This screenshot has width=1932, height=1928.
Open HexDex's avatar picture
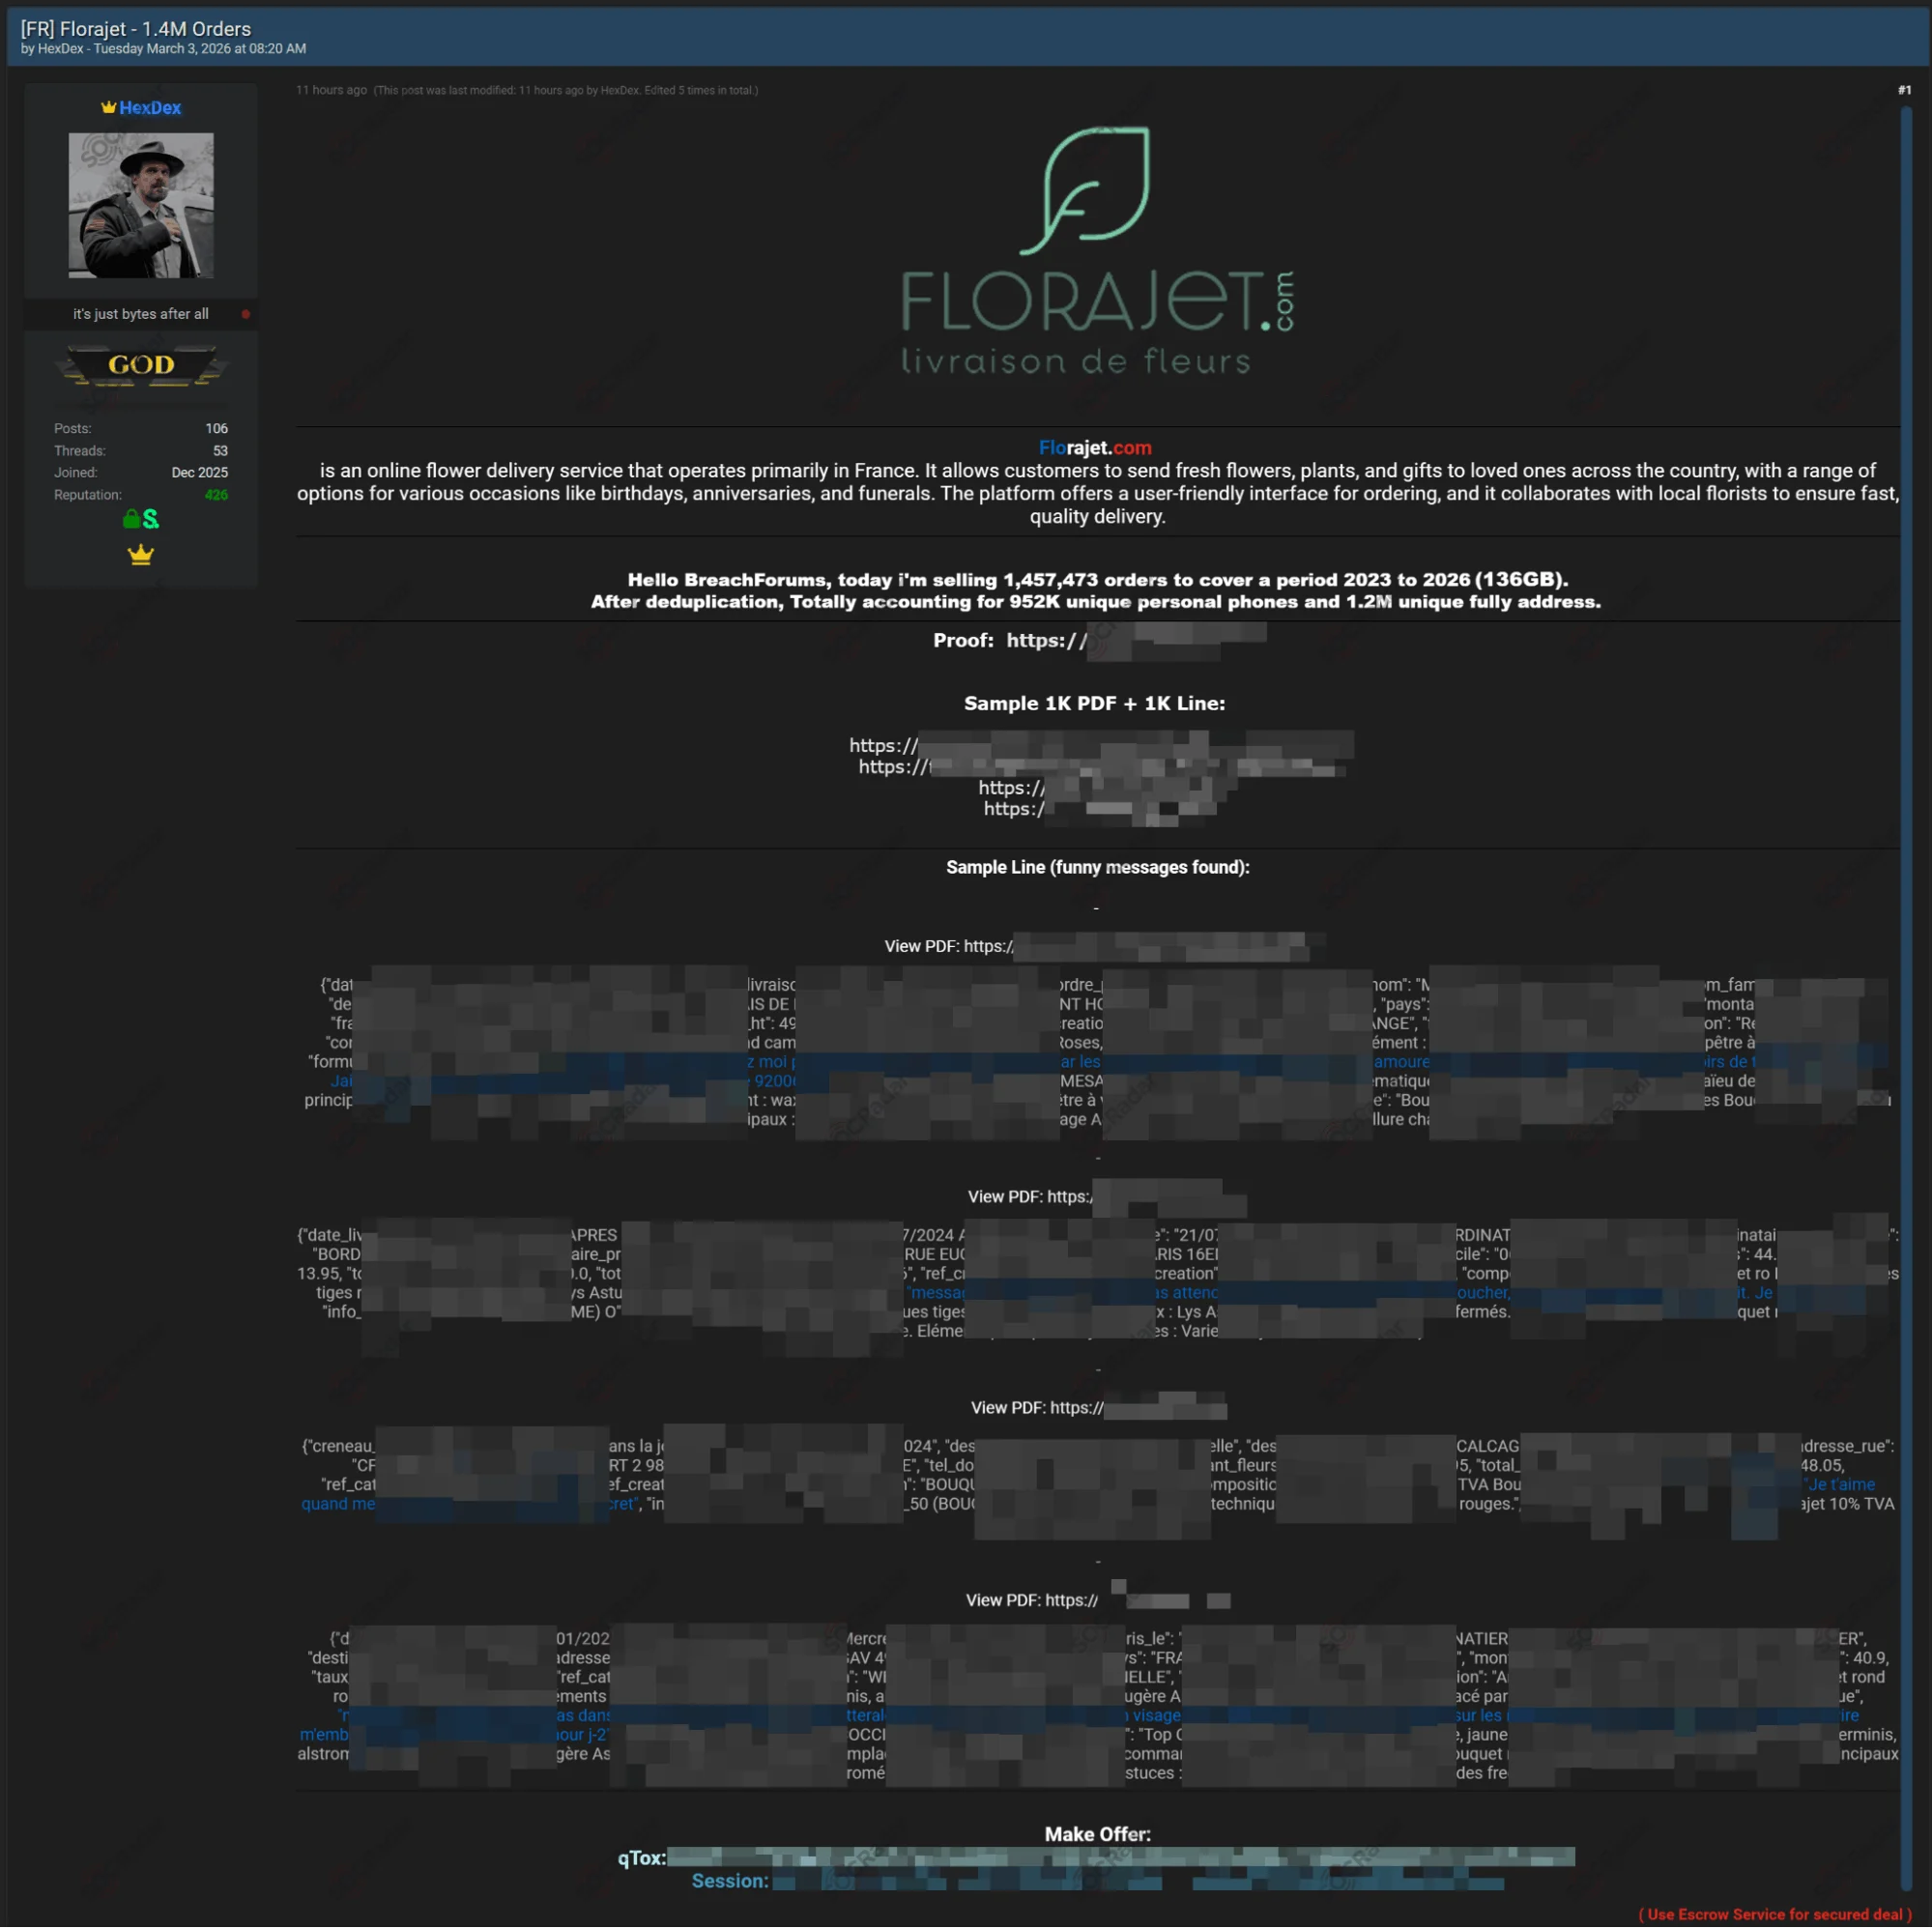pos(141,205)
